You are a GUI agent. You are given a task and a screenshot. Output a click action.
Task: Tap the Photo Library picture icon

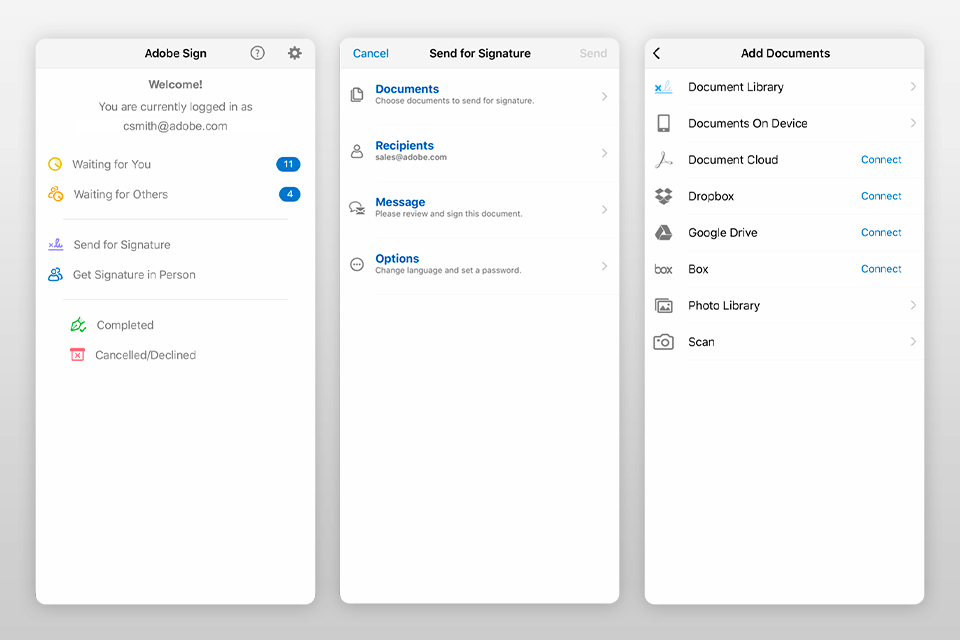[x=664, y=306]
